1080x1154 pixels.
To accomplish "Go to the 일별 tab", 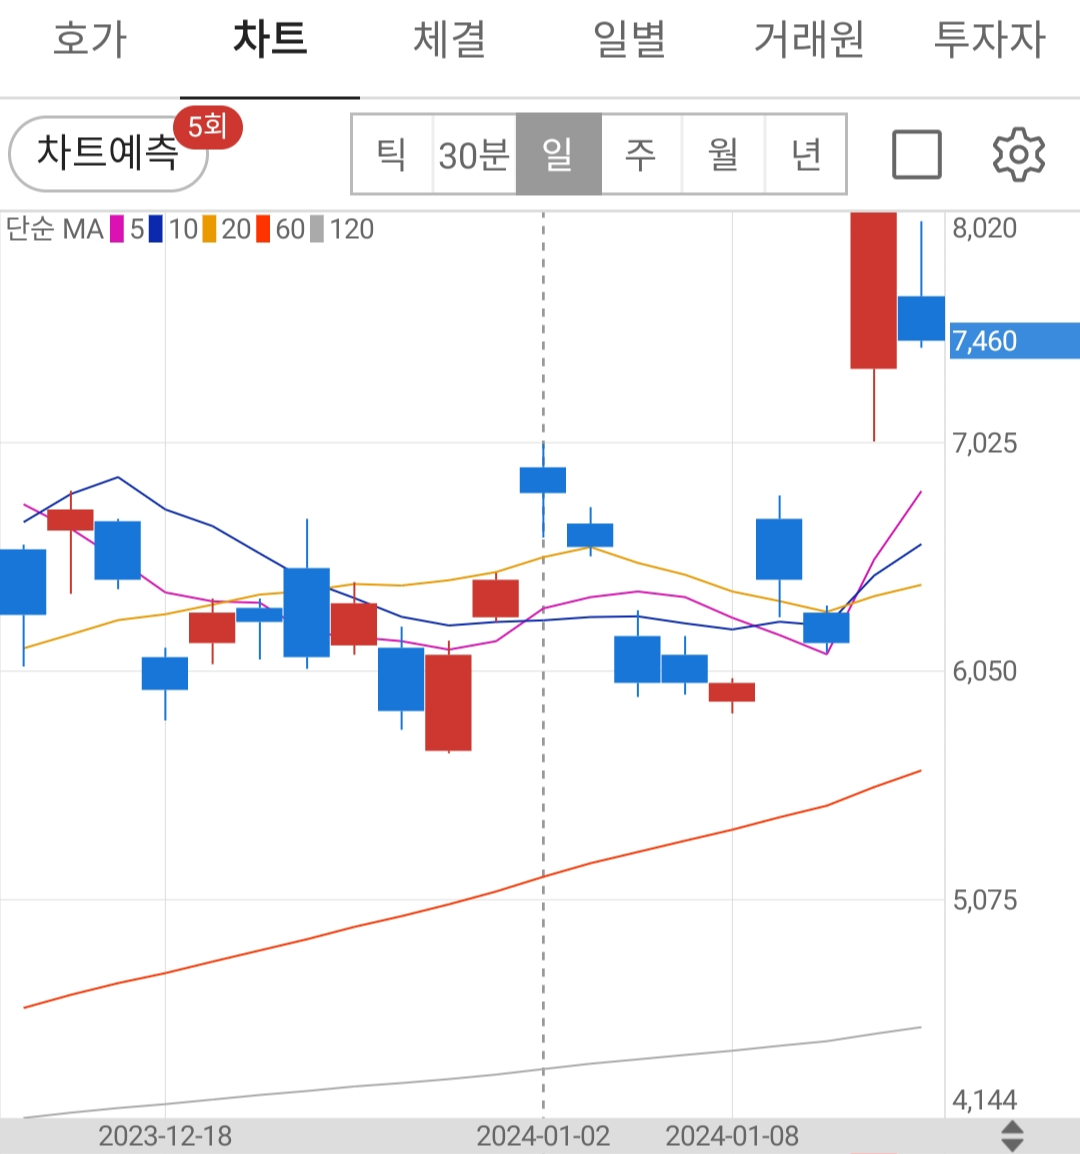I will (629, 39).
